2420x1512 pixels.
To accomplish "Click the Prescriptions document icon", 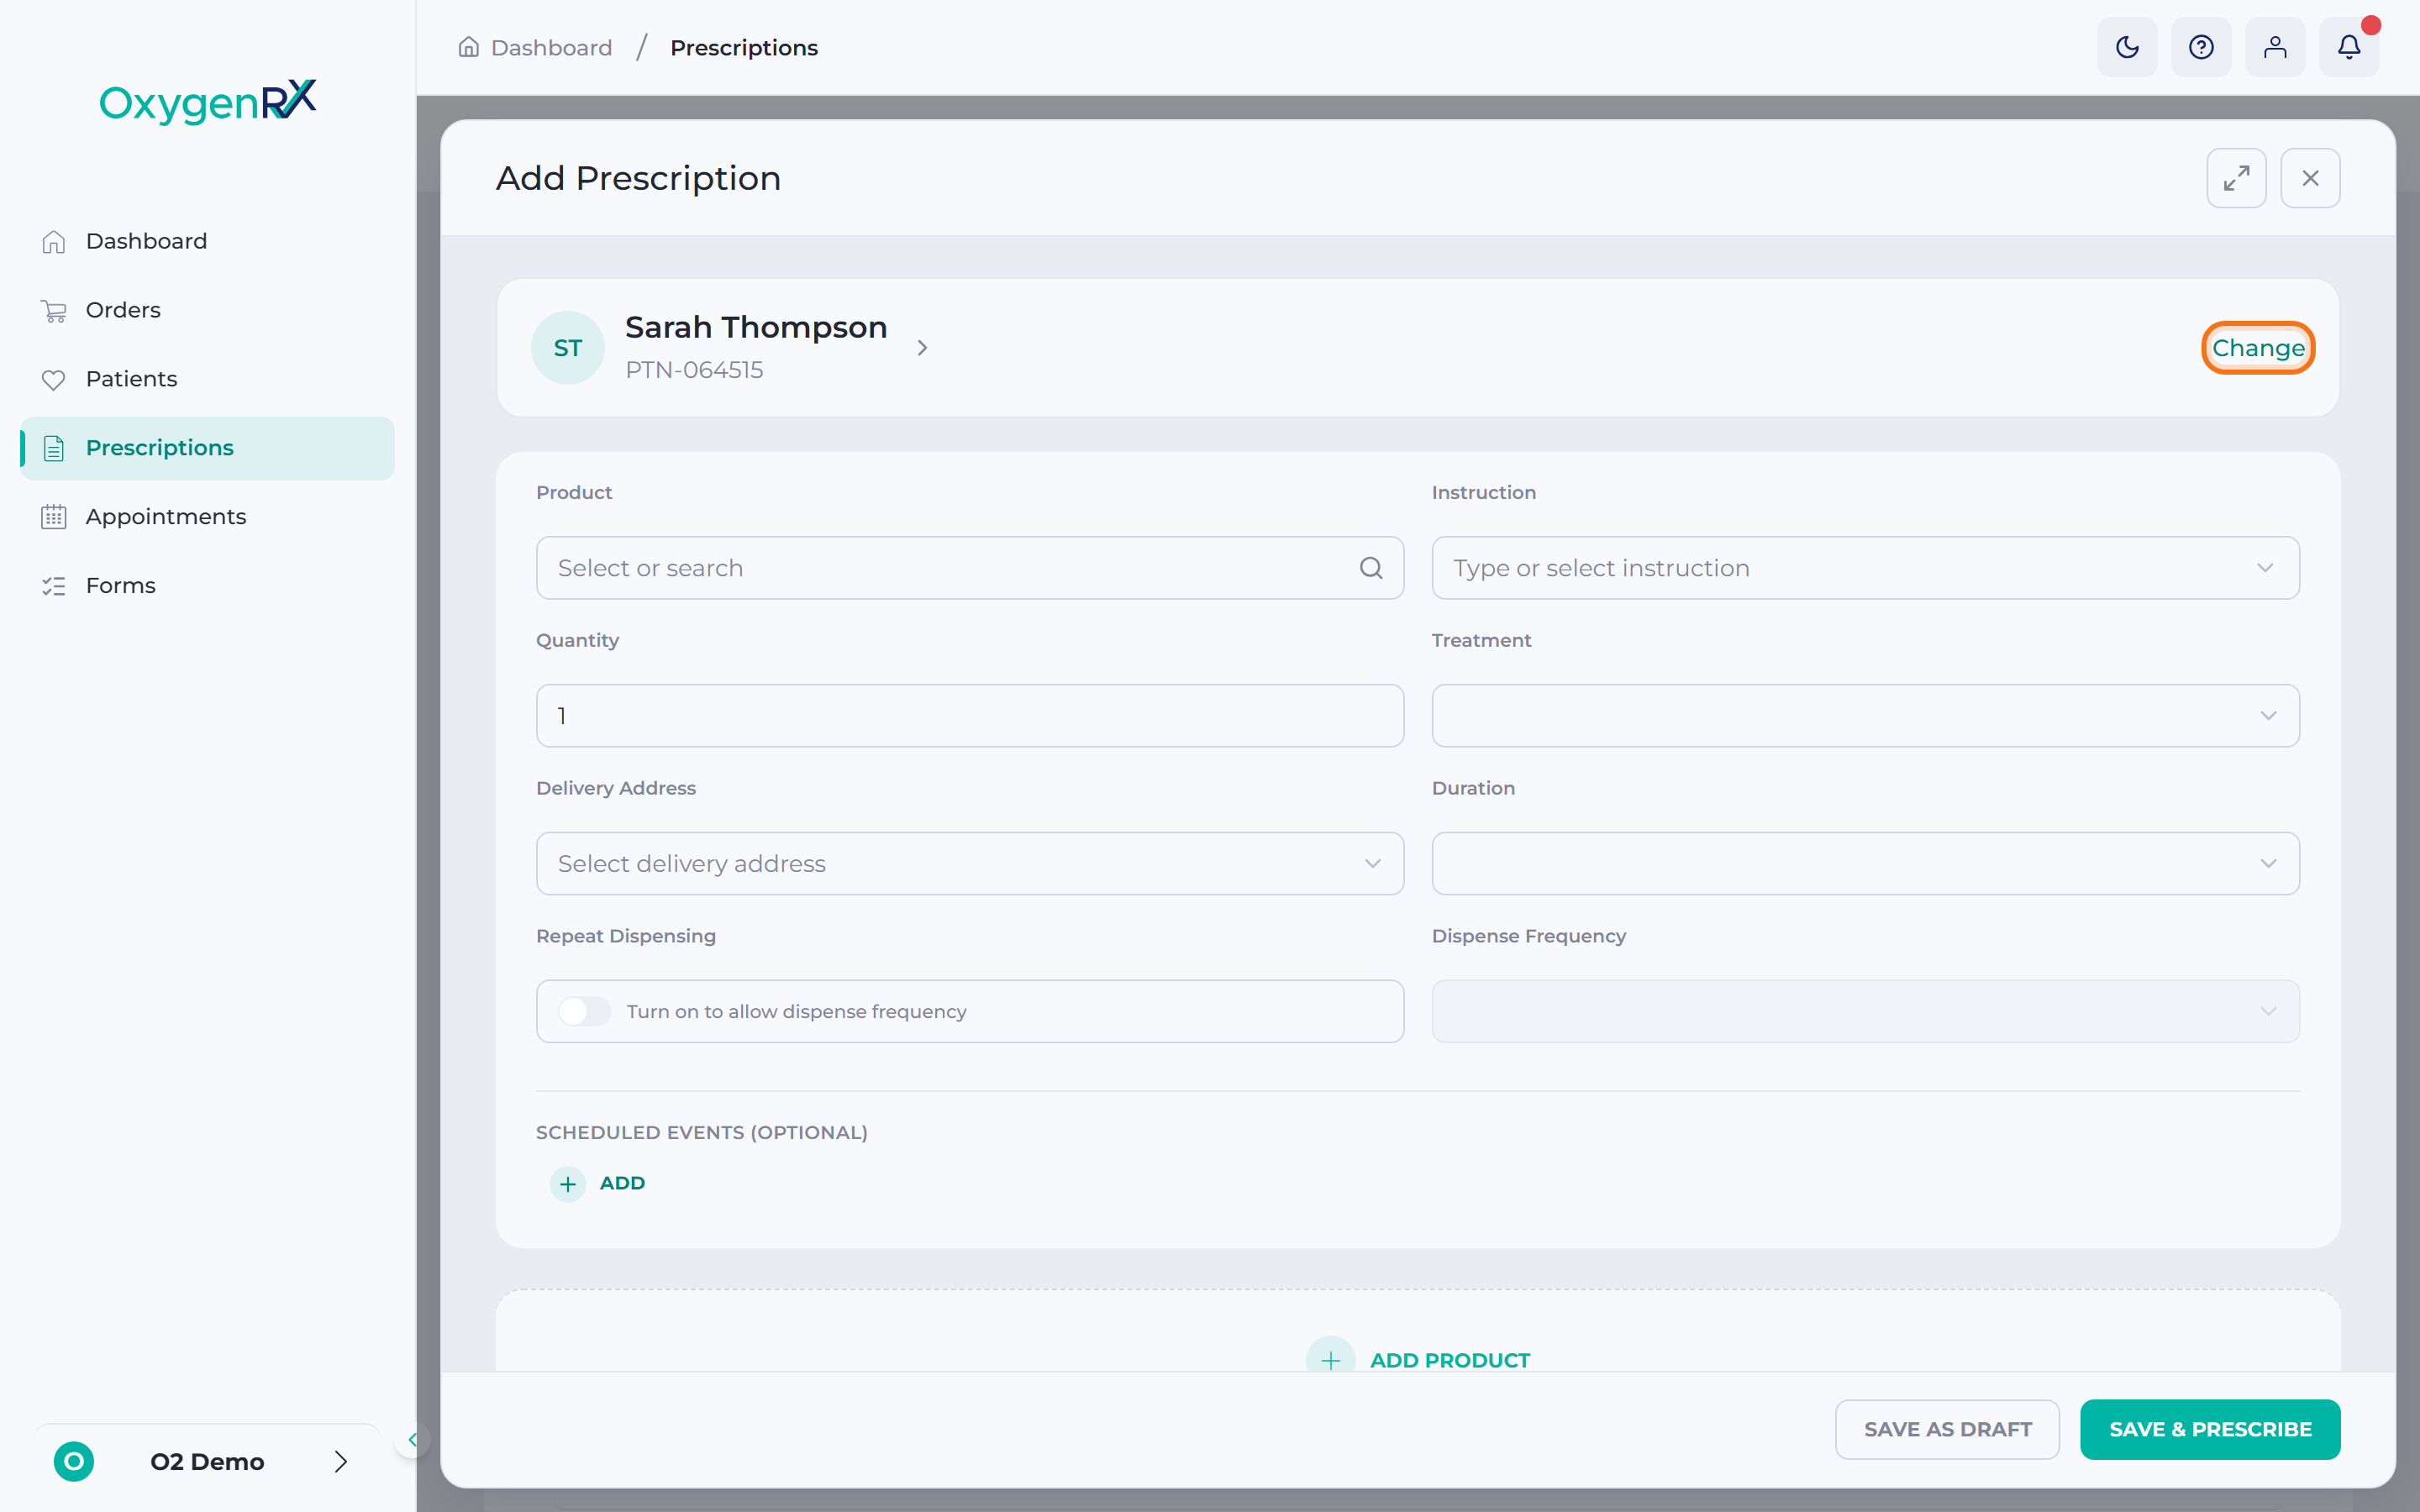I will [x=54, y=448].
